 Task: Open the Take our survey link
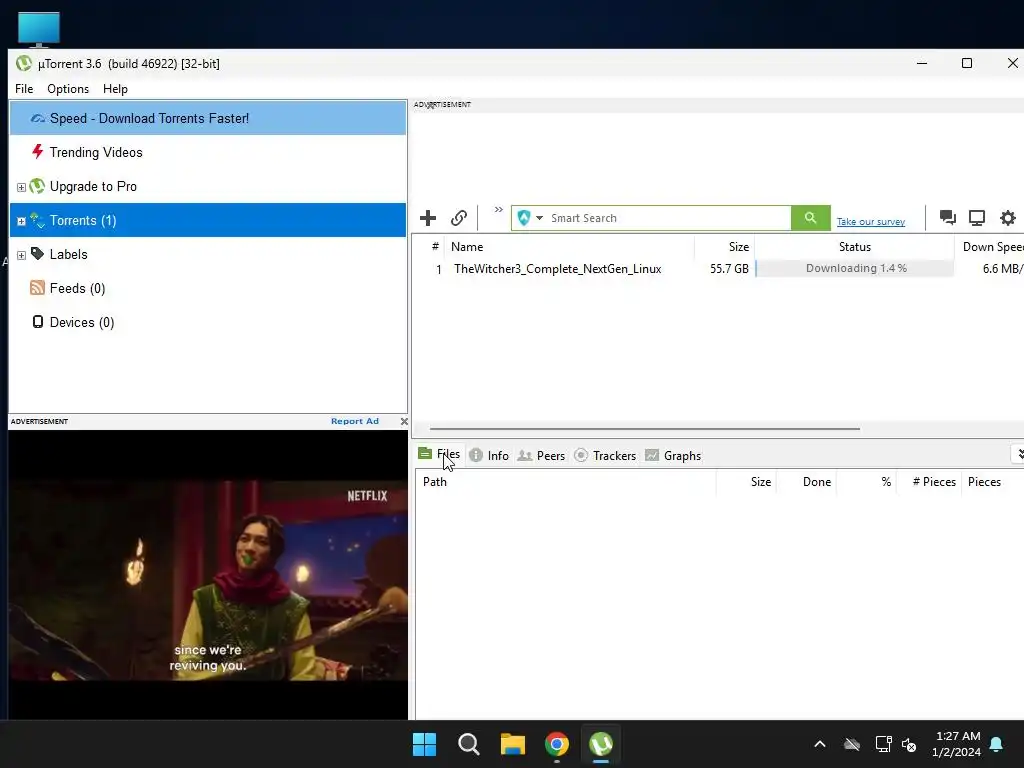pyautogui.click(x=871, y=221)
